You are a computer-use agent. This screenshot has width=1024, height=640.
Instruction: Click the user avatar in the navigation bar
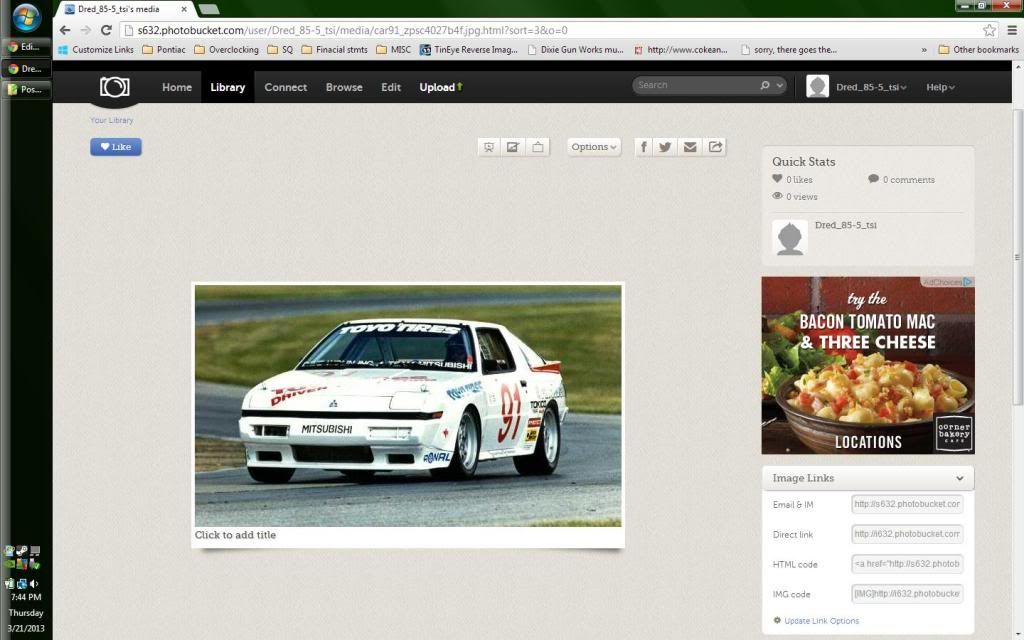(817, 86)
